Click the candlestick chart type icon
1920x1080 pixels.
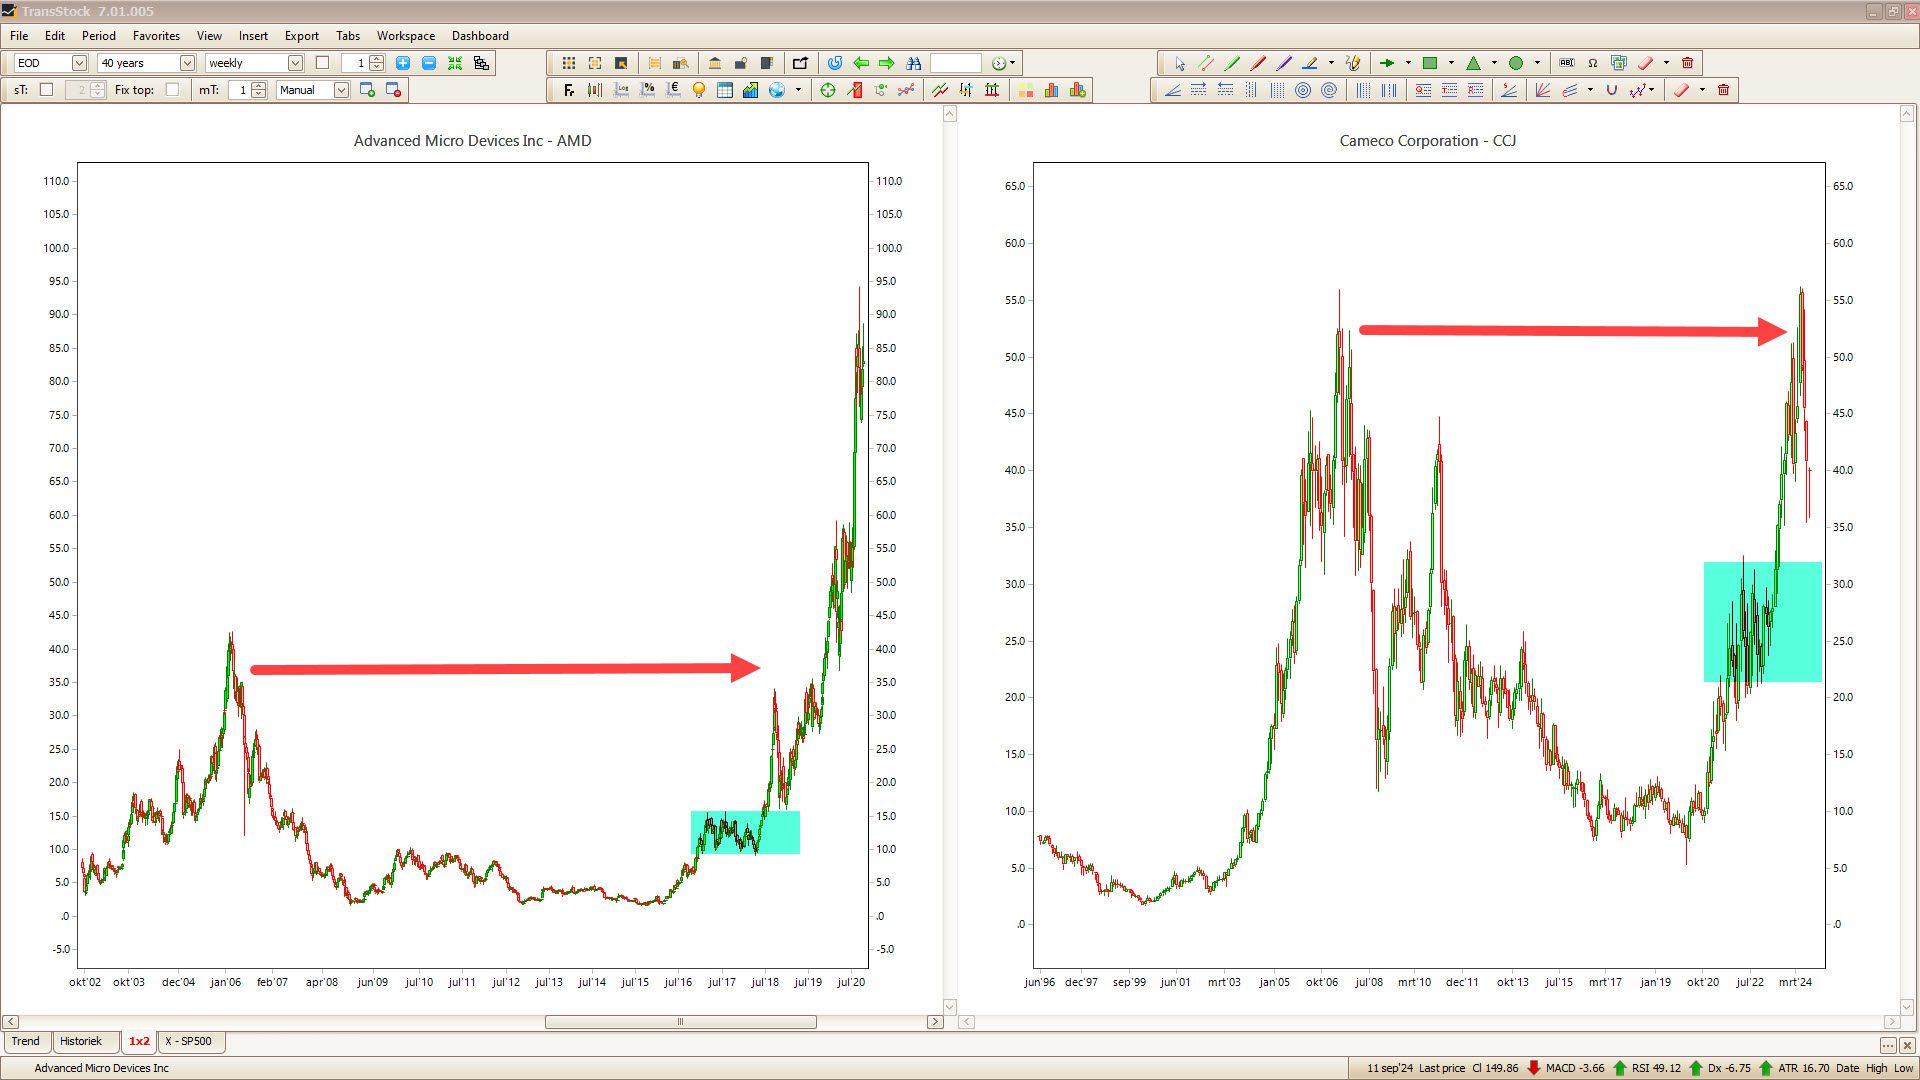coord(595,90)
